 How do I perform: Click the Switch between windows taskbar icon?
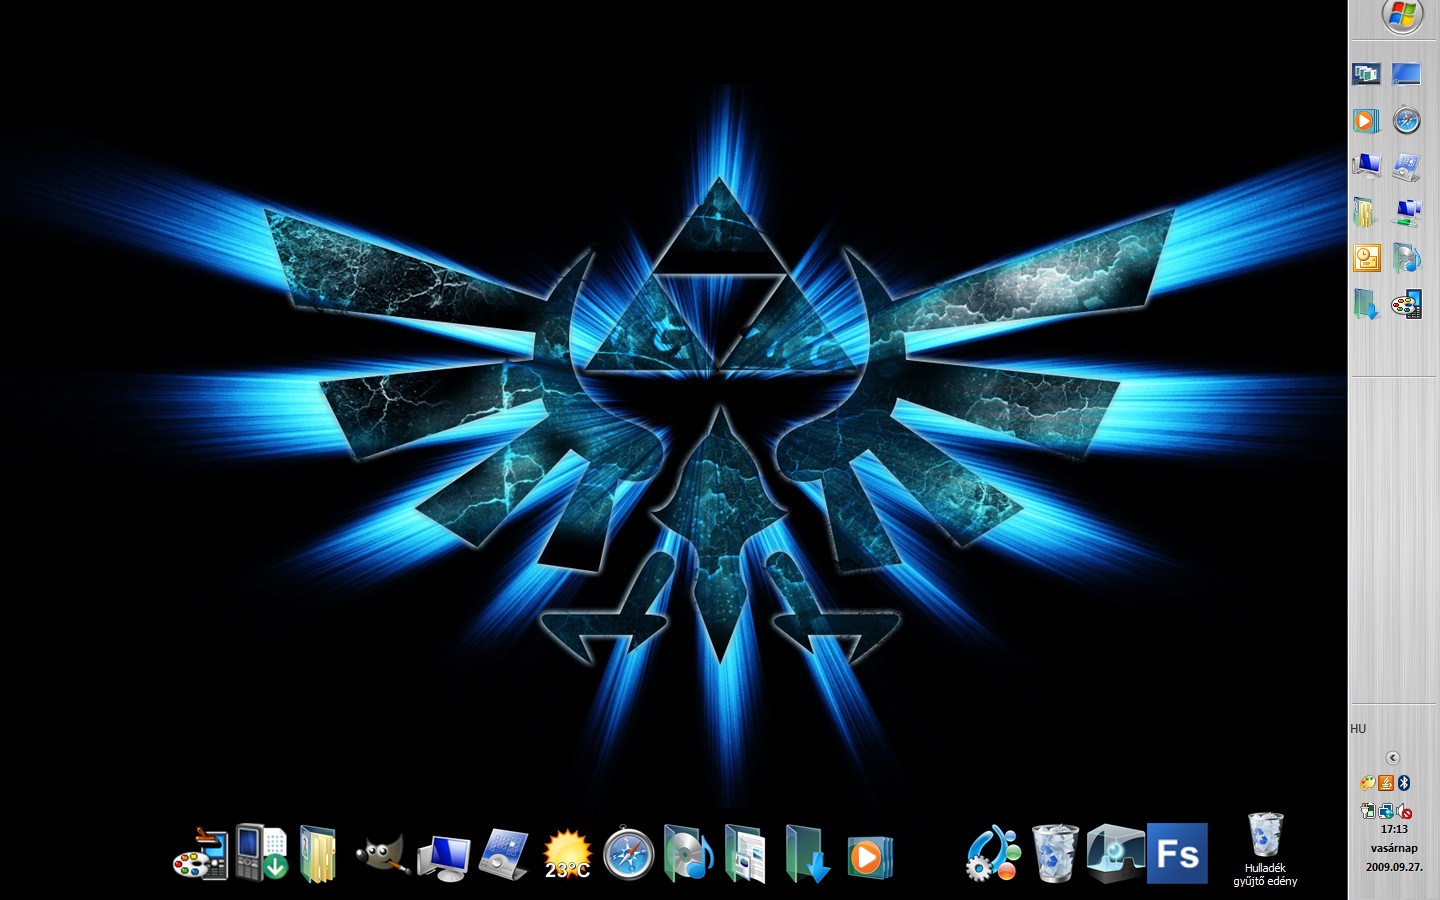(x=1366, y=74)
